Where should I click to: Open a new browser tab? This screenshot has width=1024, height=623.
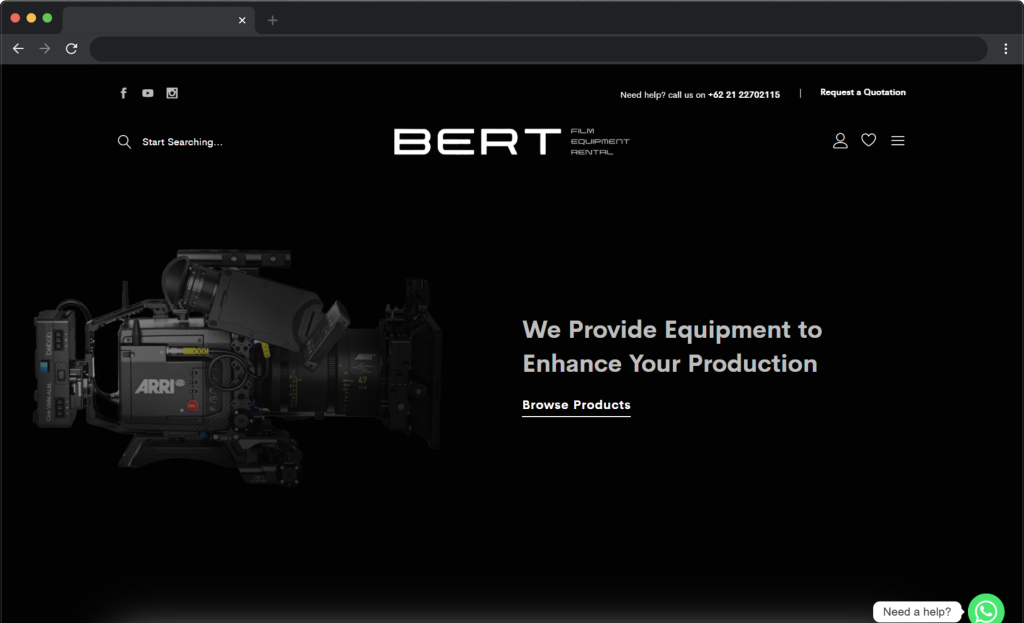pyautogui.click(x=272, y=20)
